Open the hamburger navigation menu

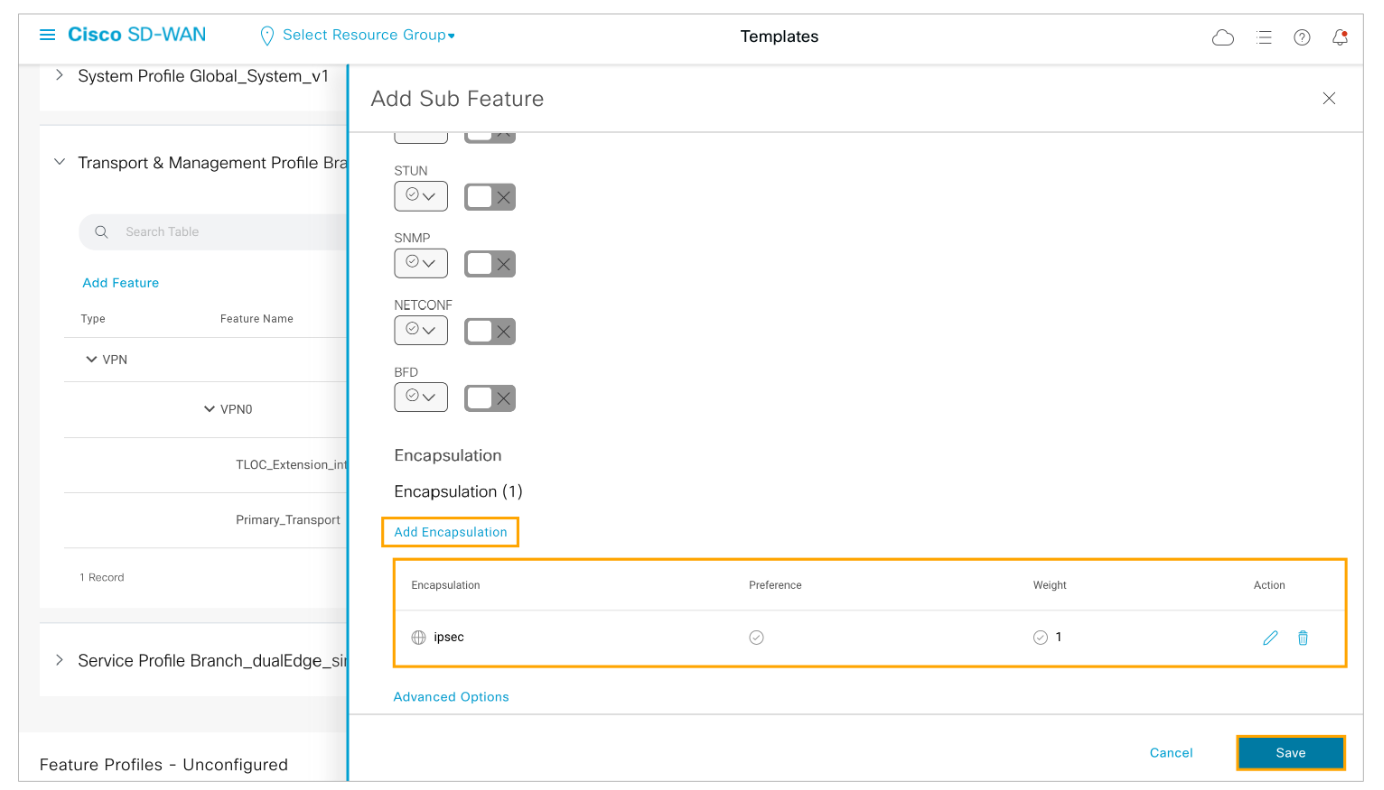tap(47, 35)
